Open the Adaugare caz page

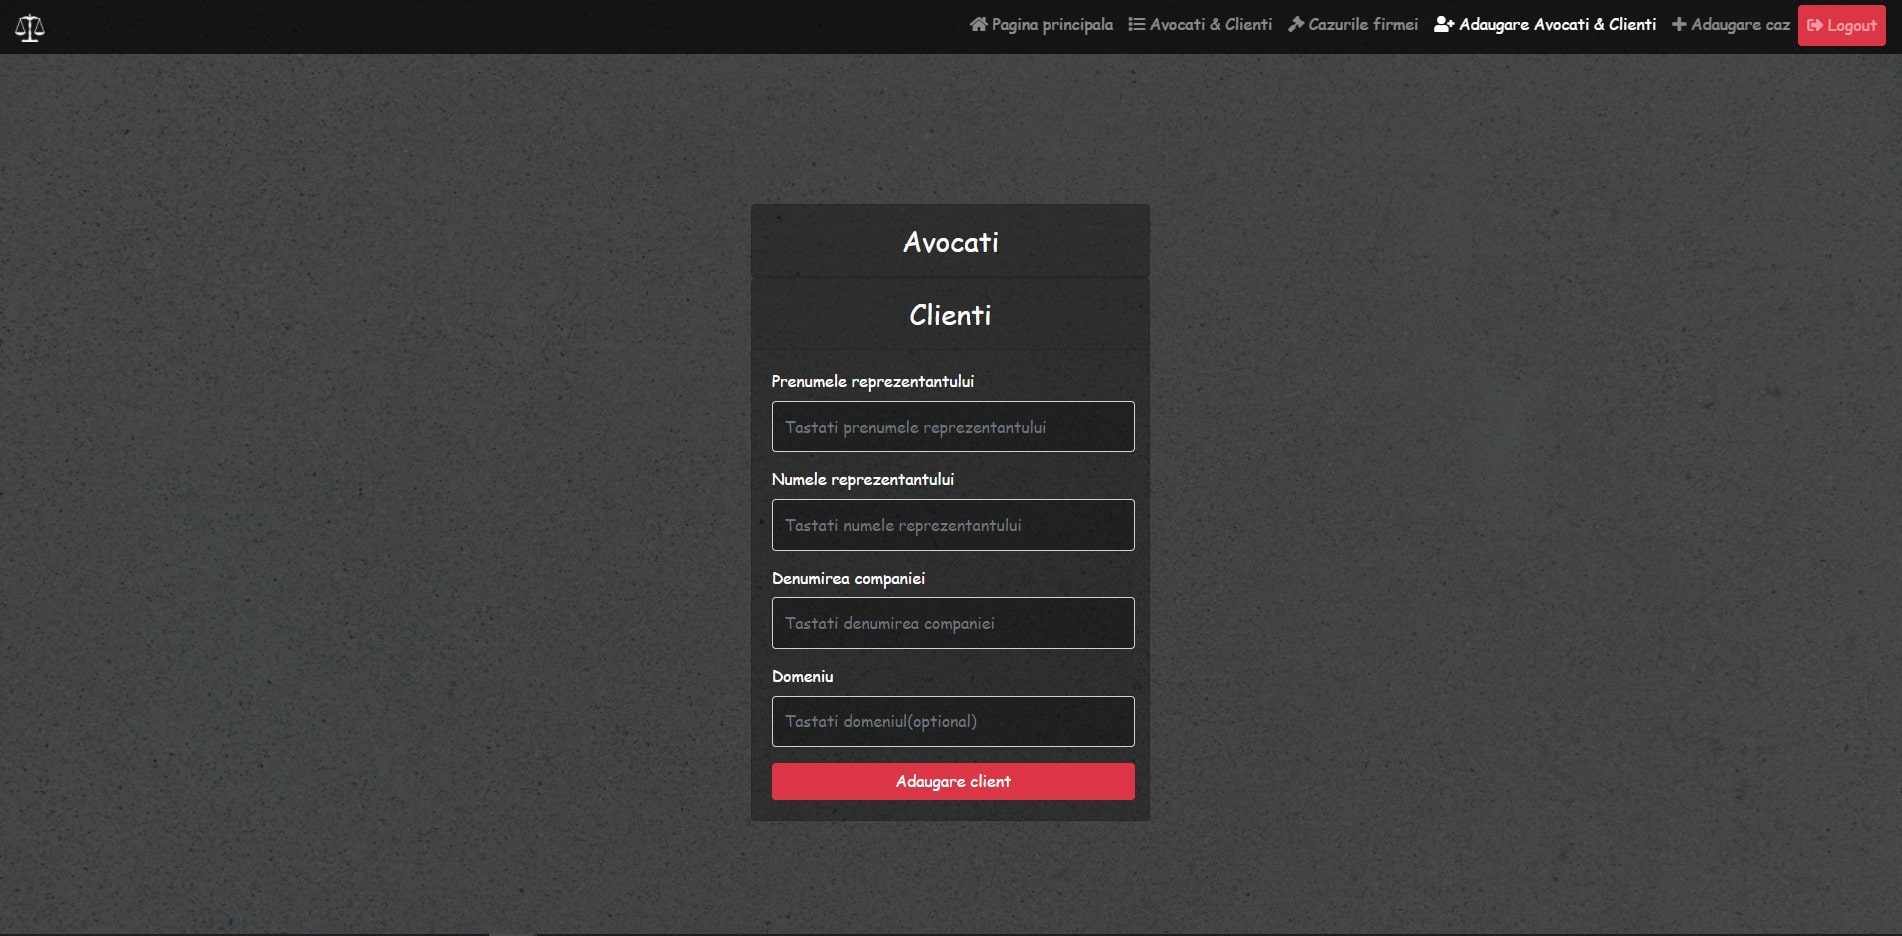pyautogui.click(x=1739, y=25)
